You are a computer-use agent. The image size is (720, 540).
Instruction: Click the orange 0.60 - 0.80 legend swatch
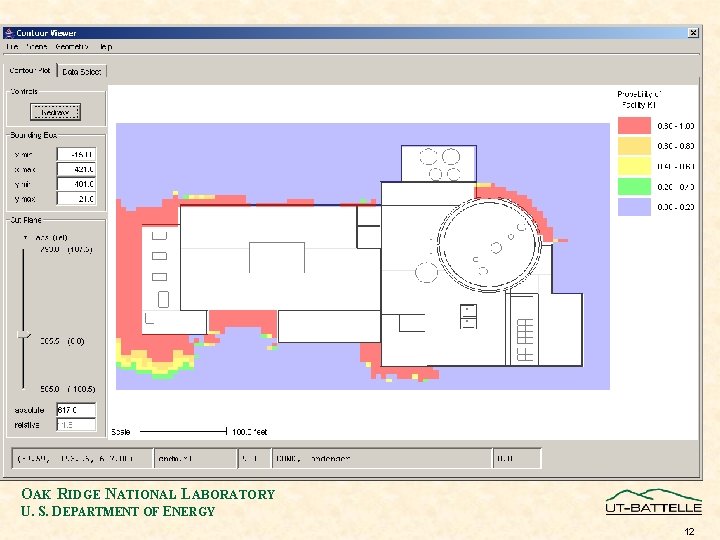tap(634, 146)
